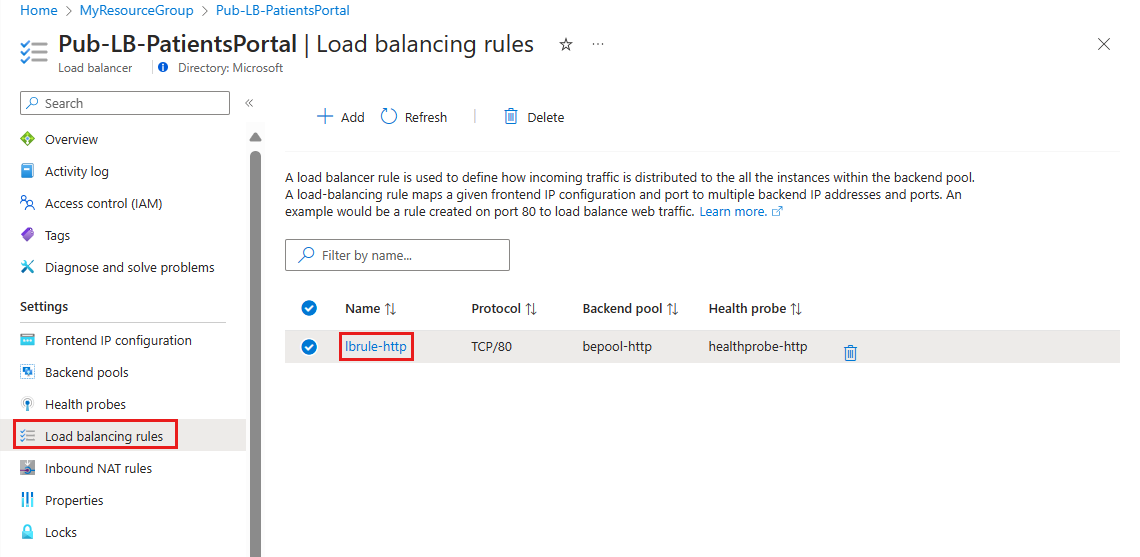Viewport: 1140px width, 557px height.
Task: Sort by Health probe column arrows
Action: pos(796,309)
